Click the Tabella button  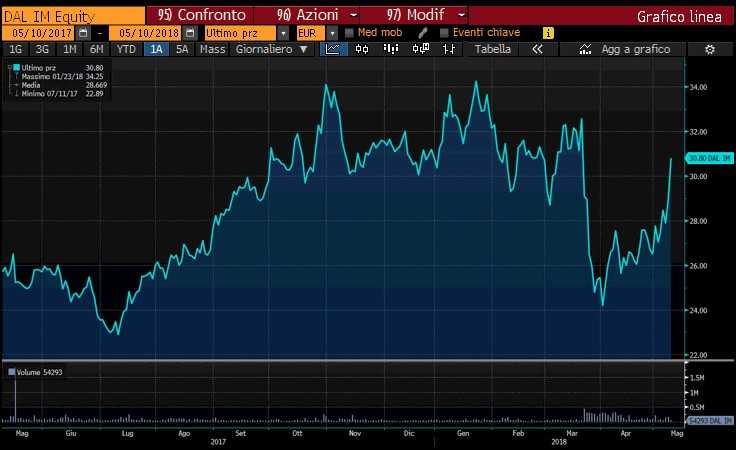[x=492, y=49]
